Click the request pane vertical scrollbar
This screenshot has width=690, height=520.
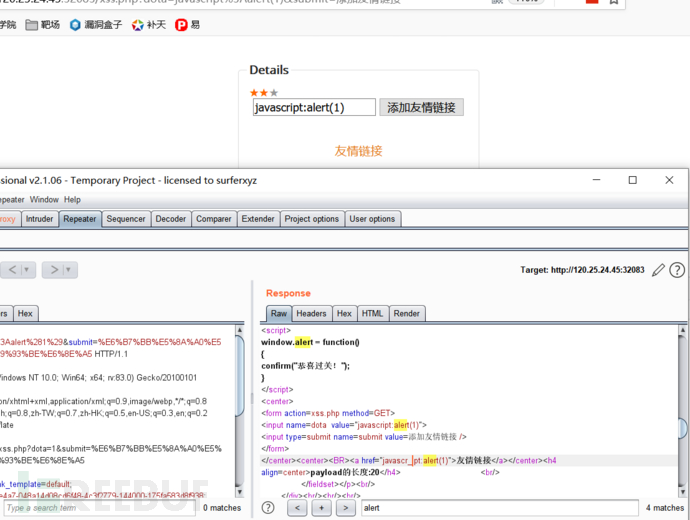coord(240,376)
